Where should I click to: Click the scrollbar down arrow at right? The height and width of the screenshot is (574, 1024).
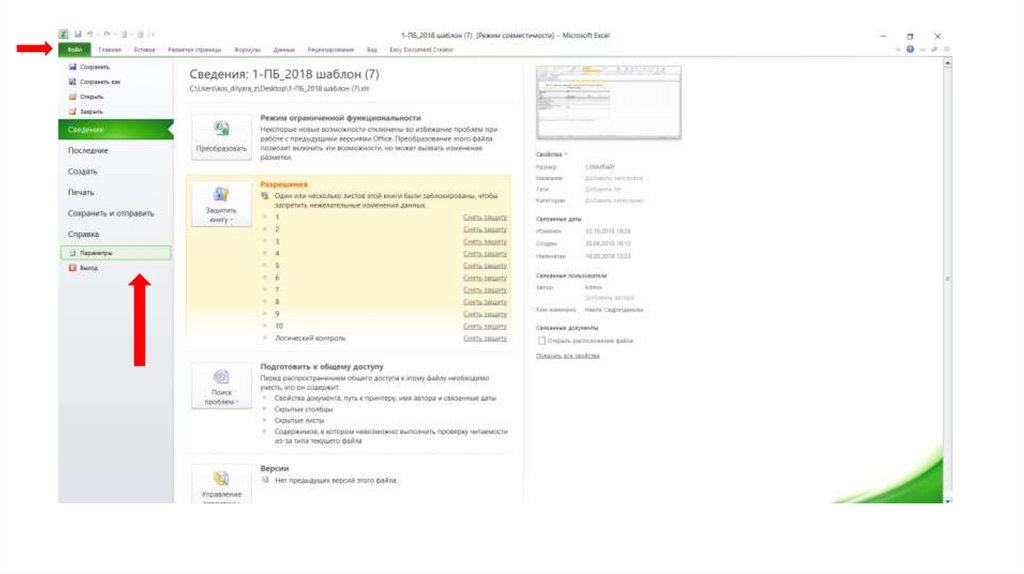948,500
